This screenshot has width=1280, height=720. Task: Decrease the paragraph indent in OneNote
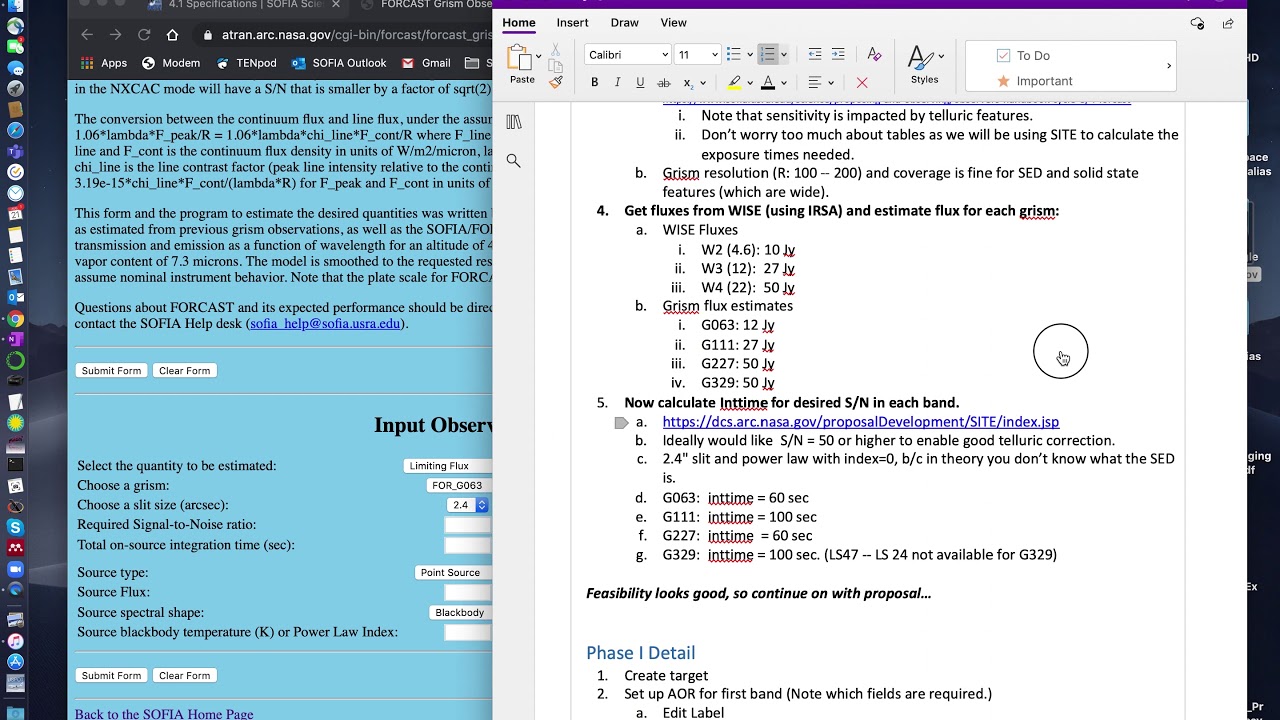click(x=815, y=54)
